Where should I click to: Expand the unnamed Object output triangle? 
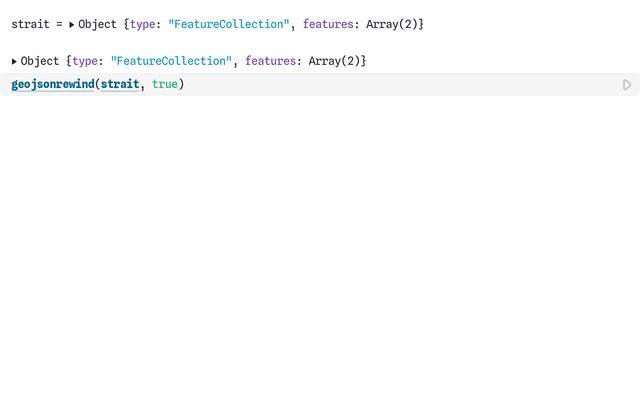(x=14, y=62)
